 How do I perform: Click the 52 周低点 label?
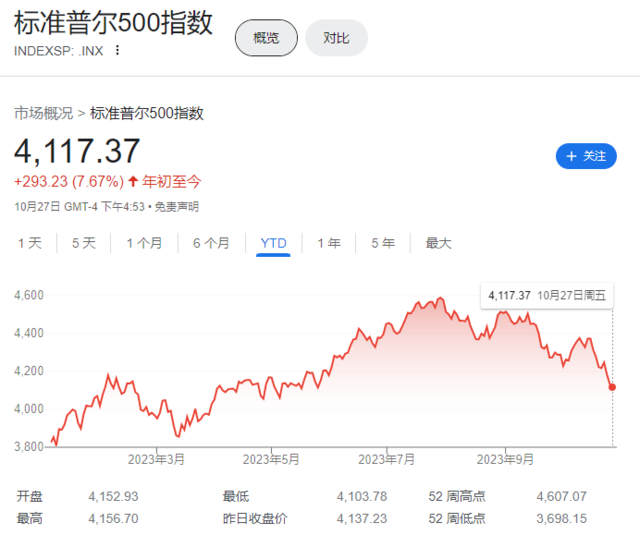coord(457,518)
